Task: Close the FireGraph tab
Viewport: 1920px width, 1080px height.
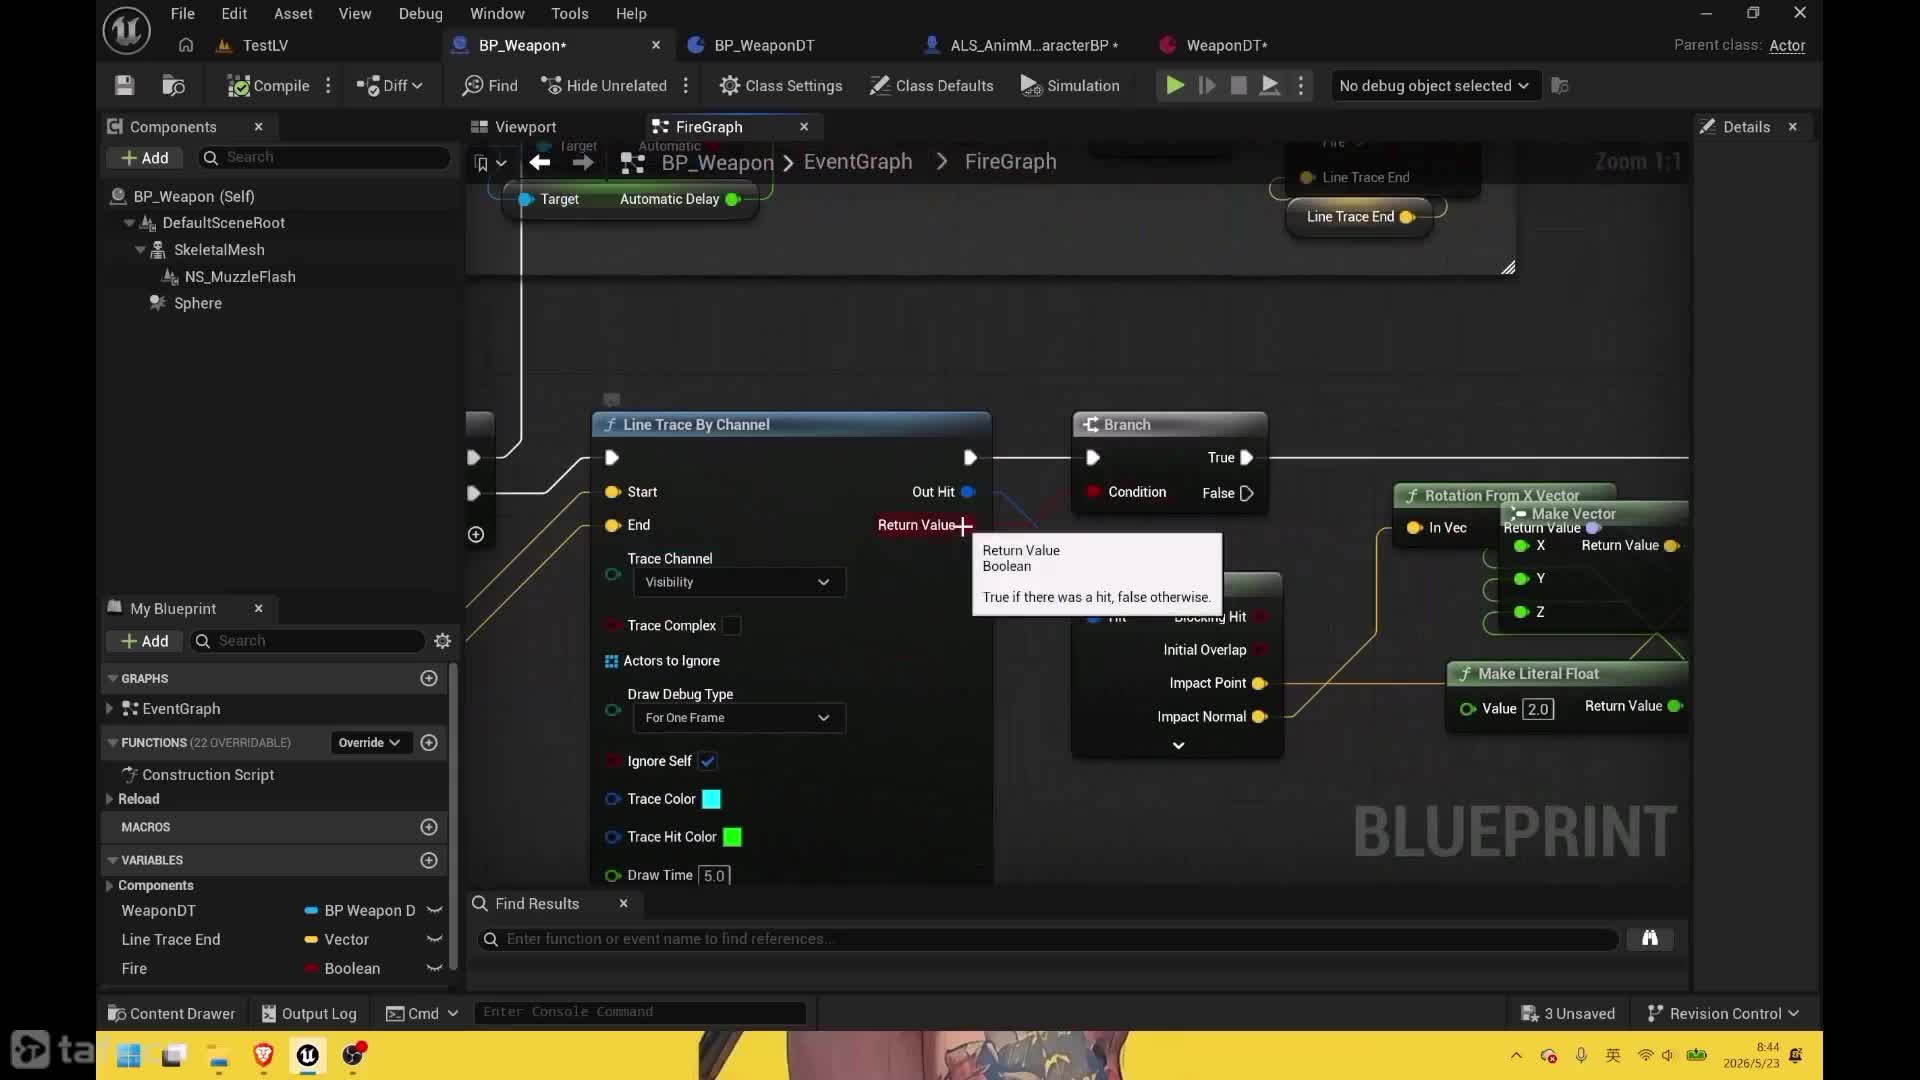Action: pyautogui.click(x=804, y=127)
